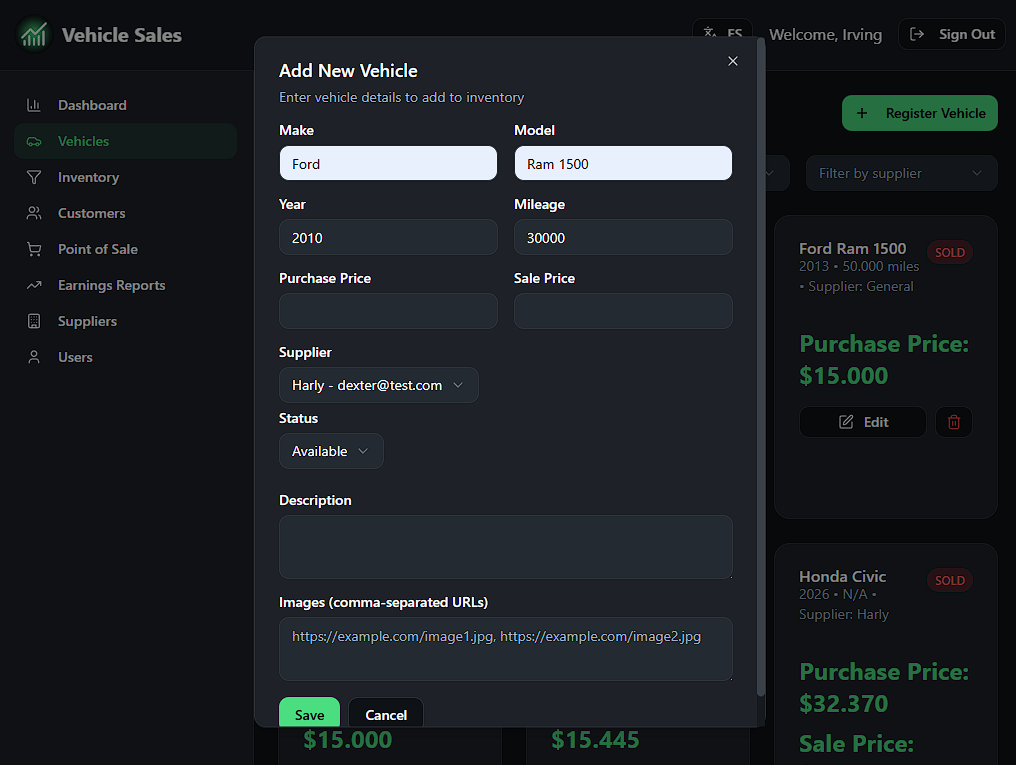1016x765 pixels.
Task: Click the pencil icon on Ford Ram Edit
Action: pyautogui.click(x=846, y=422)
